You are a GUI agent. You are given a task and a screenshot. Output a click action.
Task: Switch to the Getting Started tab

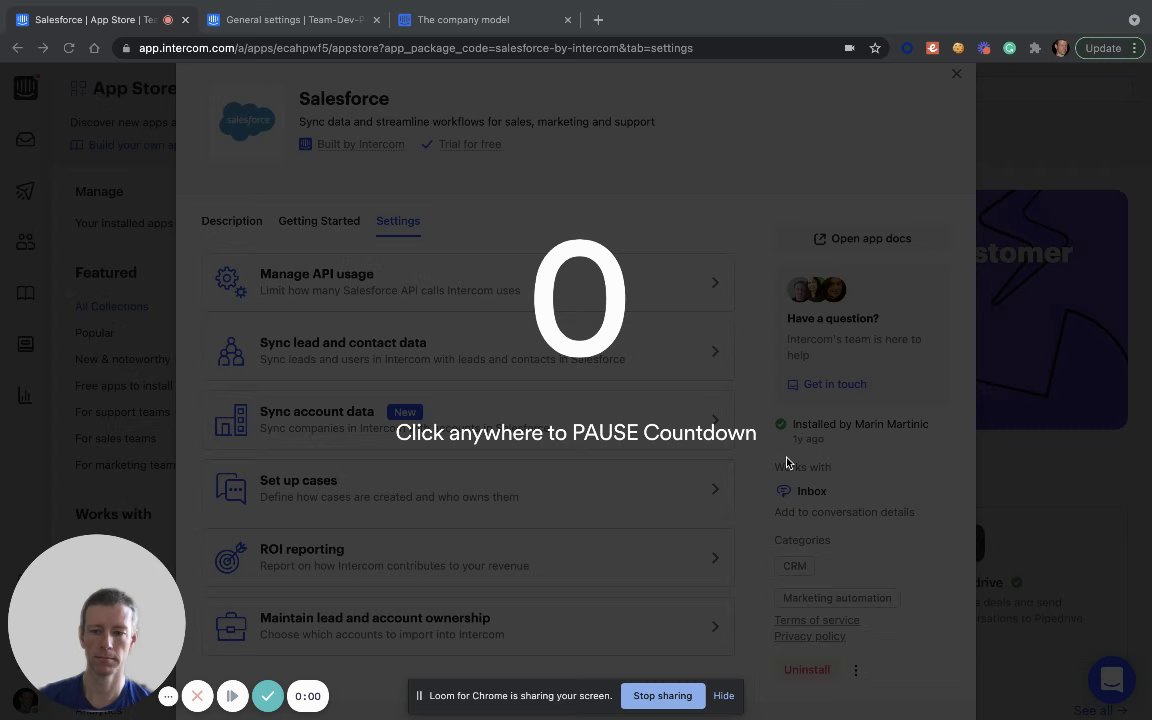point(319,221)
